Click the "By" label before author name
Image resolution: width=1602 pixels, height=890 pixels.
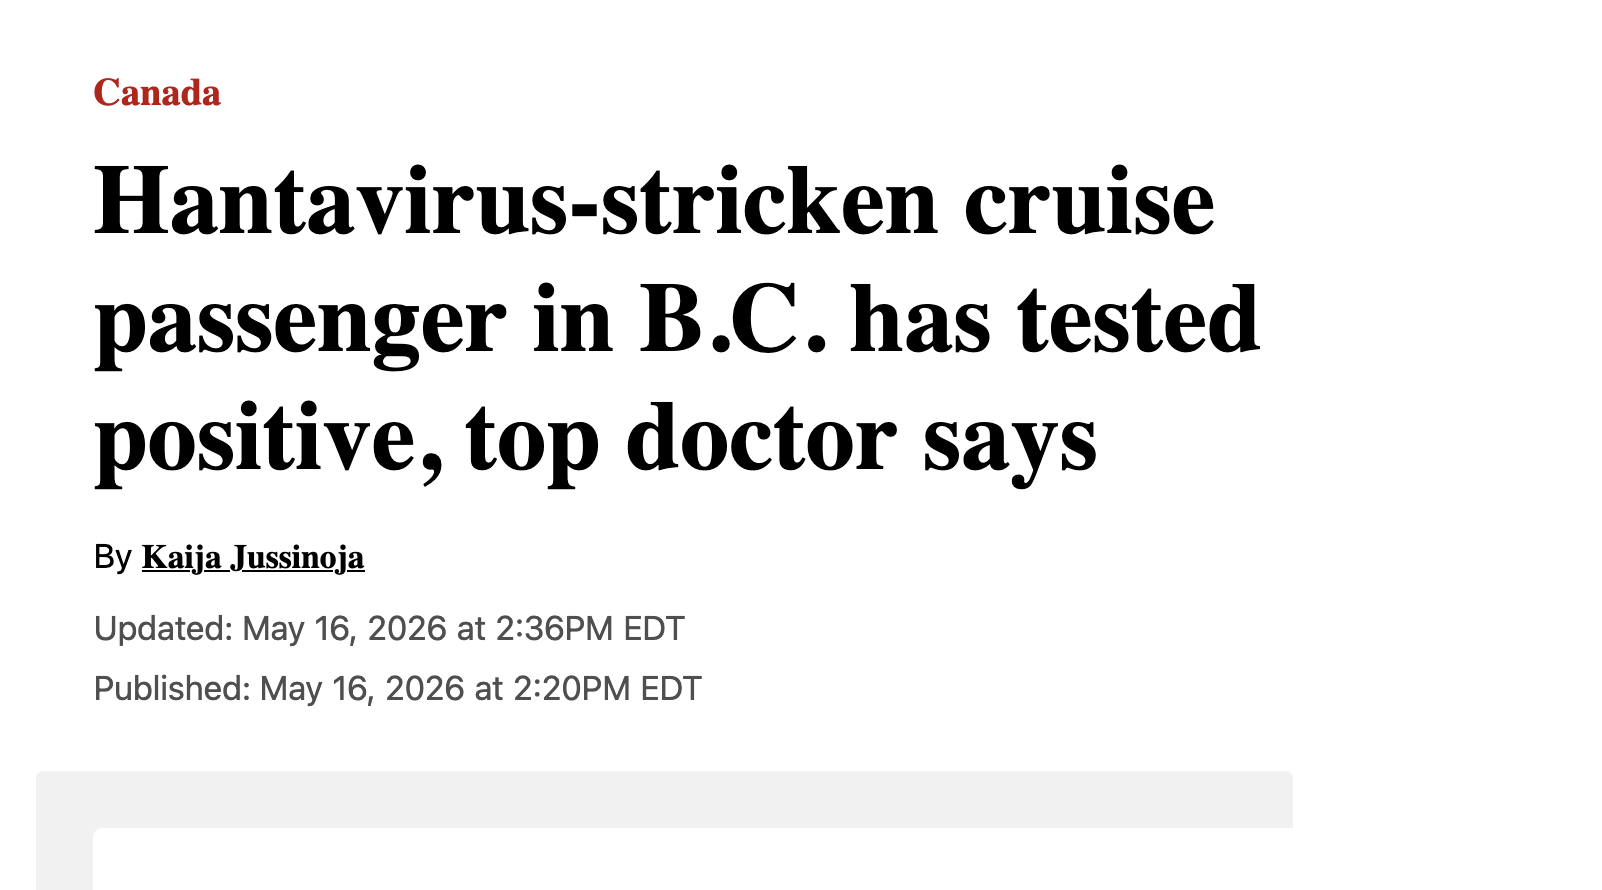click(x=113, y=557)
